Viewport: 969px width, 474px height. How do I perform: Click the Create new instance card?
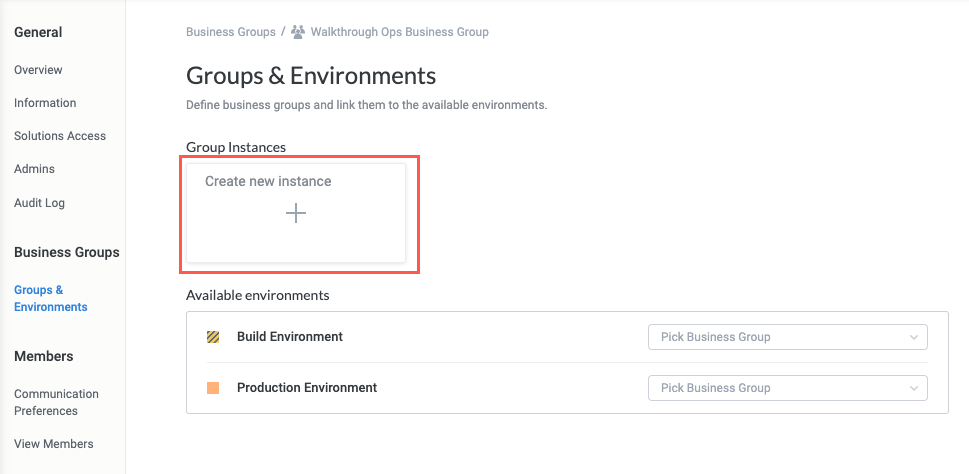point(296,213)
